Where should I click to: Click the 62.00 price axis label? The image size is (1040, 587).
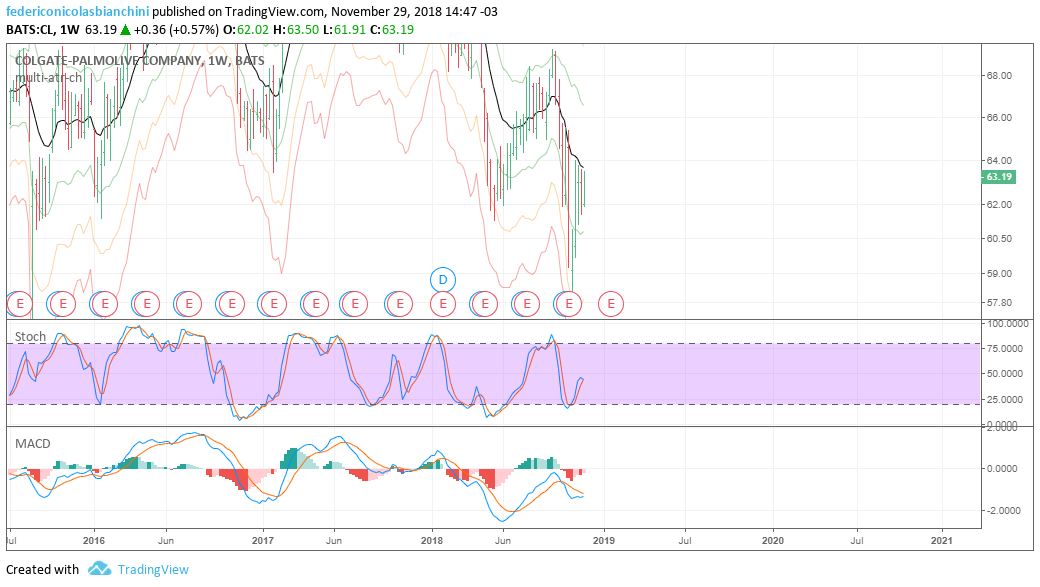point(1000,204)
